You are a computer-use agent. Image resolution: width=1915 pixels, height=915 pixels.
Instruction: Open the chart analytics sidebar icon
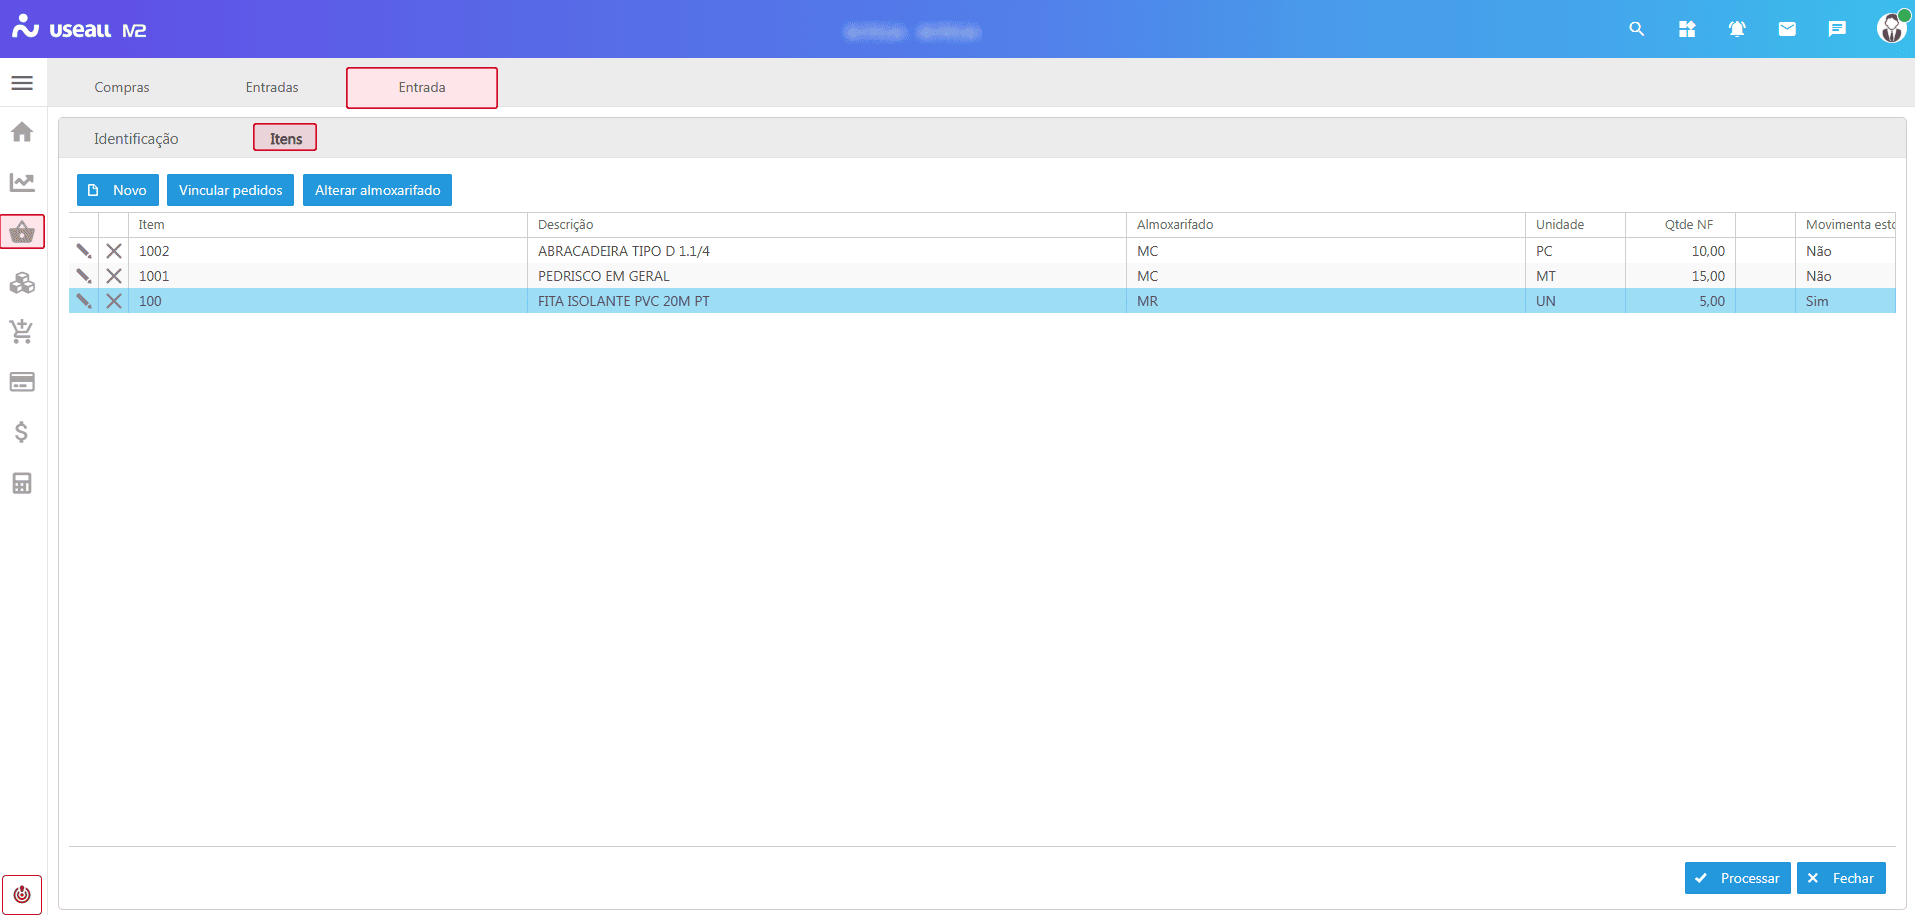pyautogui.click(x=22, y=182)
